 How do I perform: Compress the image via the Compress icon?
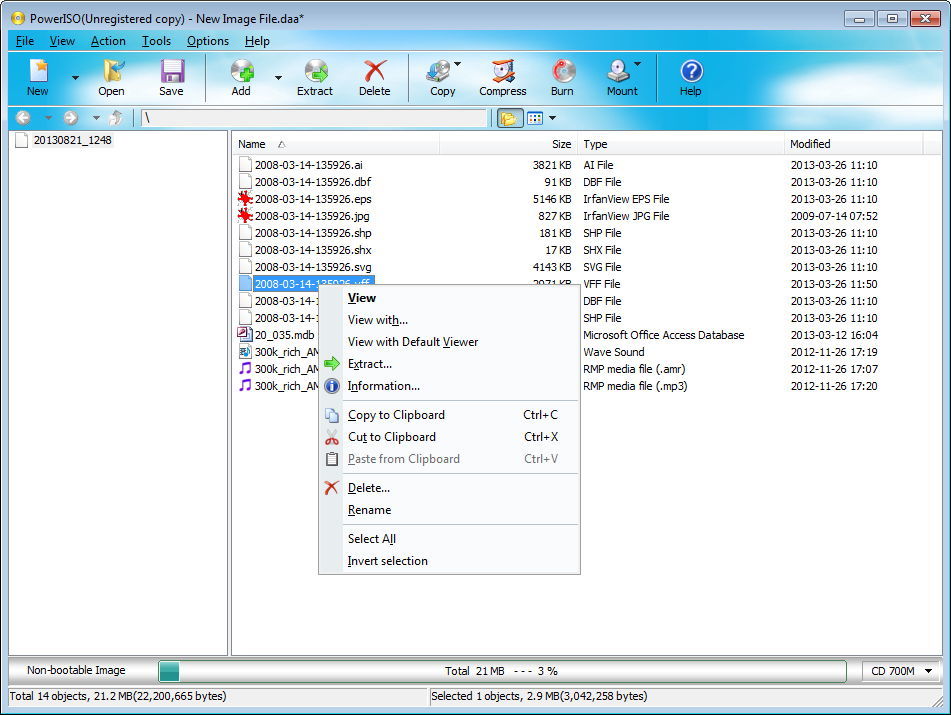502,77
